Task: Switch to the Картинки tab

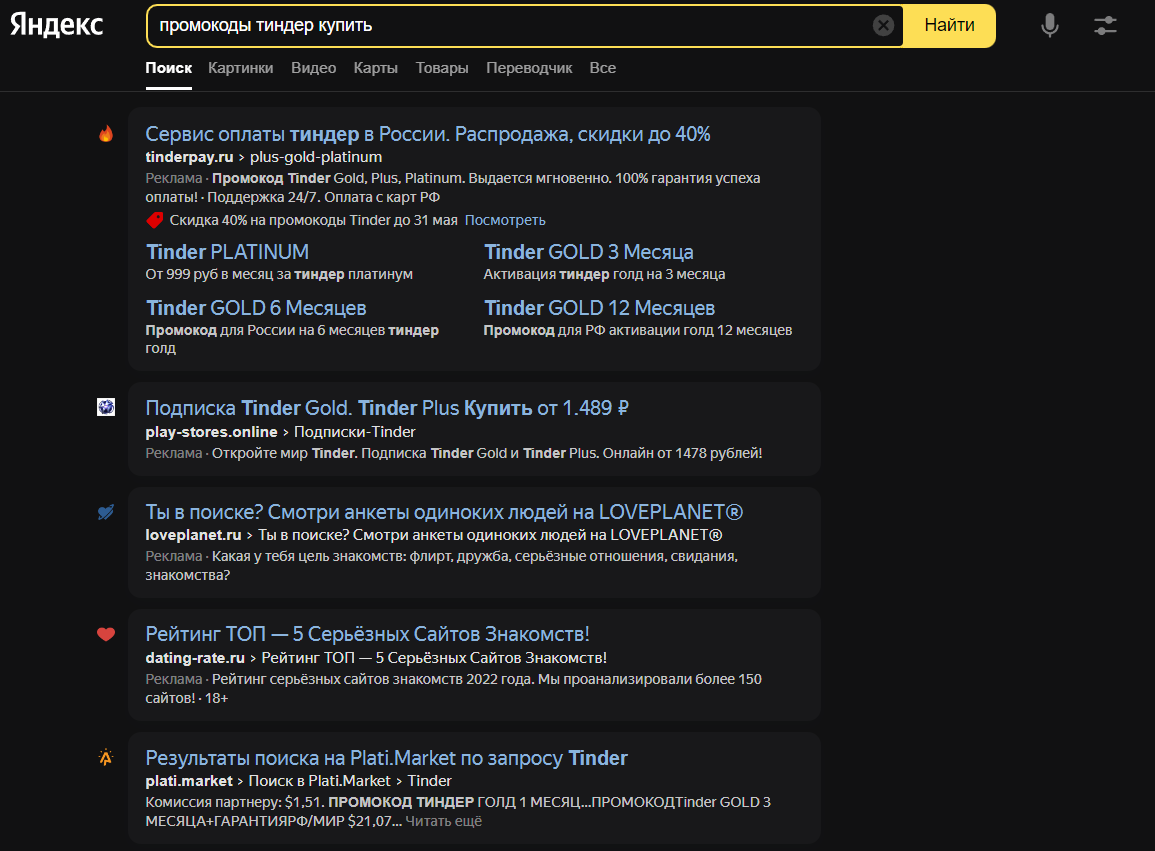Action: pyautogui.click(x=241, y=68)
